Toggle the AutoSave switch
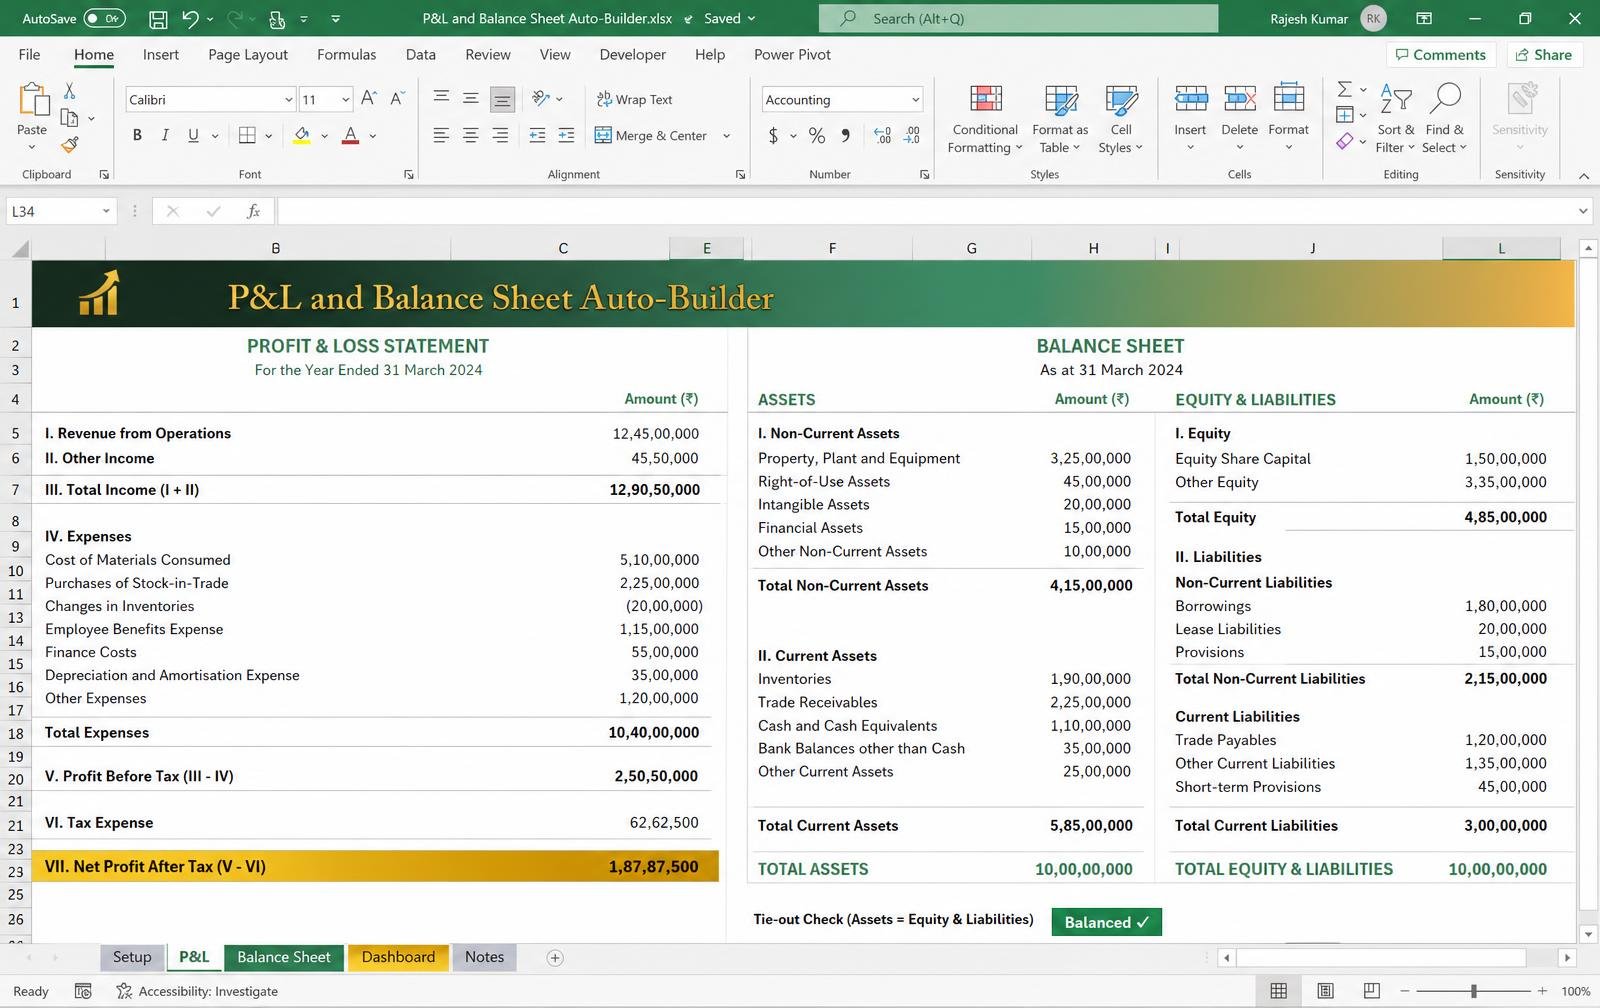Image resolution: width=1600 pixels, height=1008 pixels. tap(104, 18)
